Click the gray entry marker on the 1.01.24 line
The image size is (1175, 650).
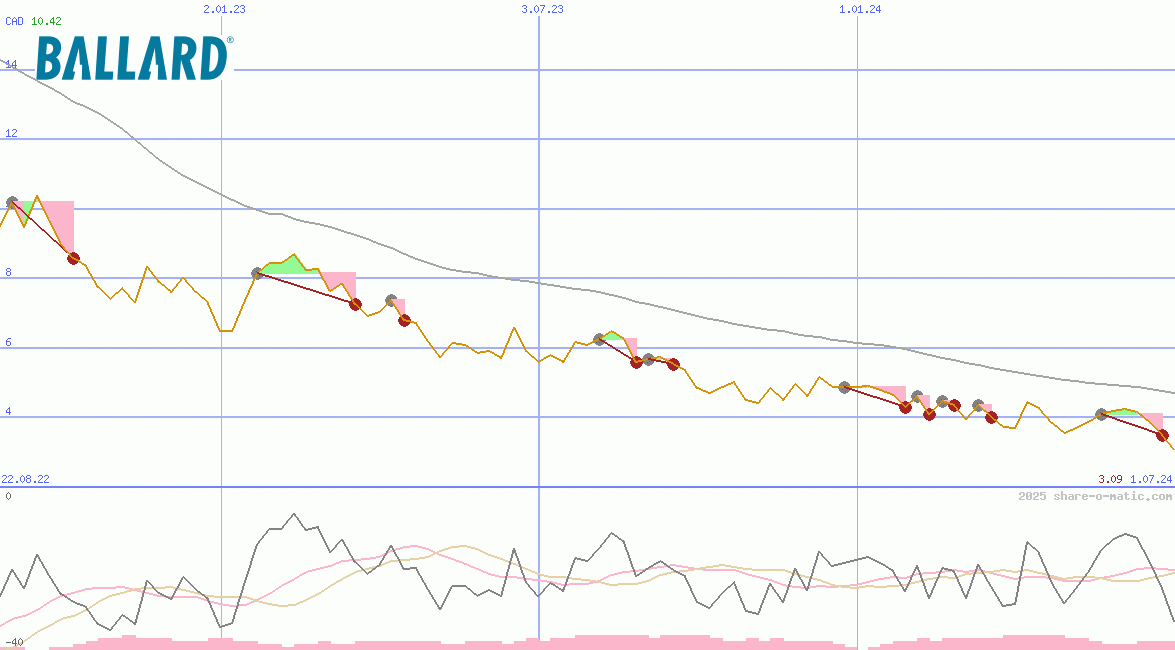845,388
